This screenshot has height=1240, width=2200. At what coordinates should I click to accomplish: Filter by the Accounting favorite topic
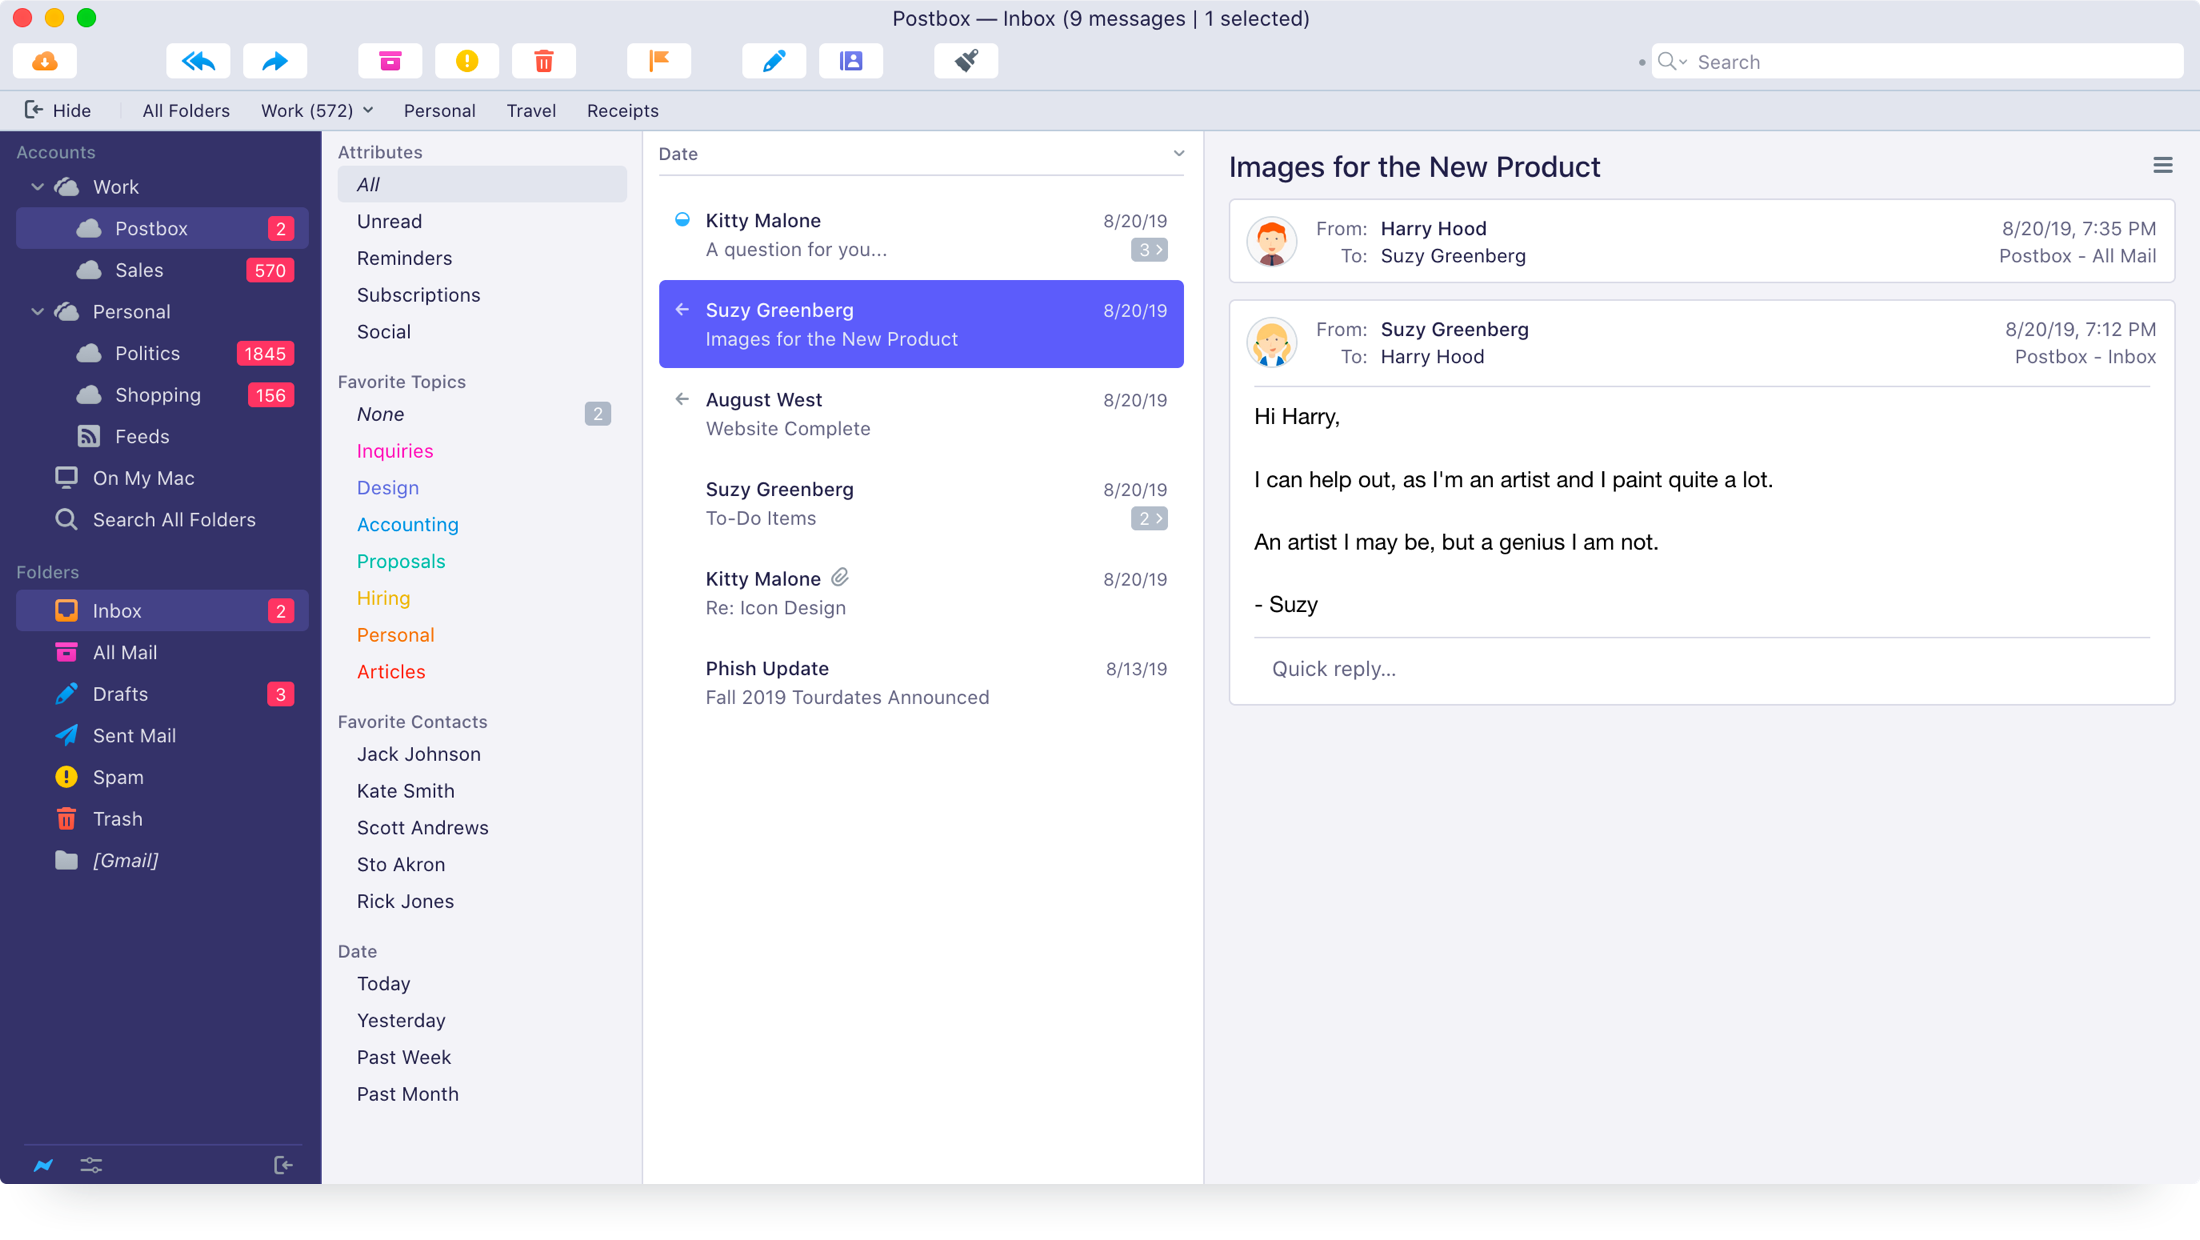(x=407, y=524)
